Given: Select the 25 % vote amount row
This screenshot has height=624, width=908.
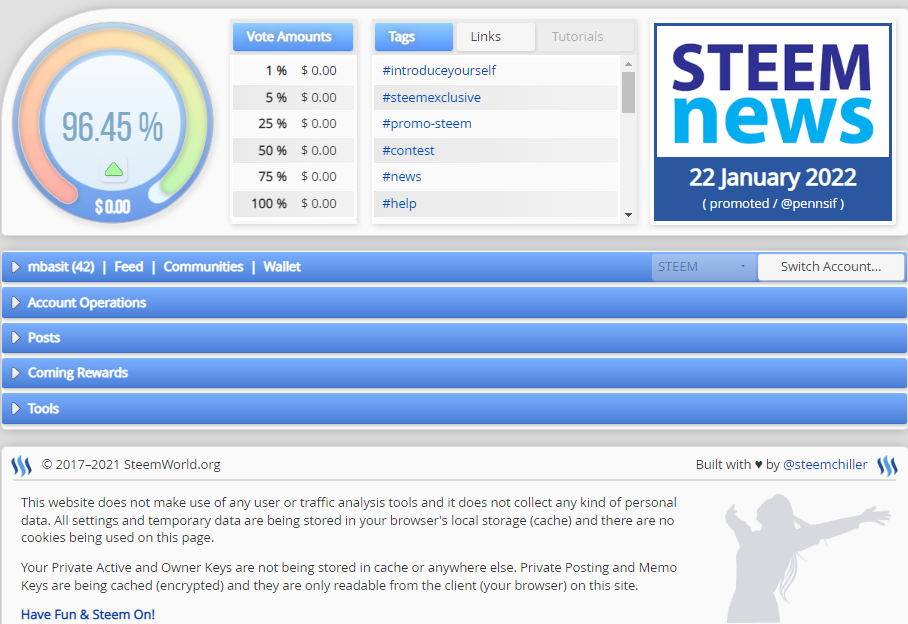Looking at the screenshot, I should (x=294, y=124).
